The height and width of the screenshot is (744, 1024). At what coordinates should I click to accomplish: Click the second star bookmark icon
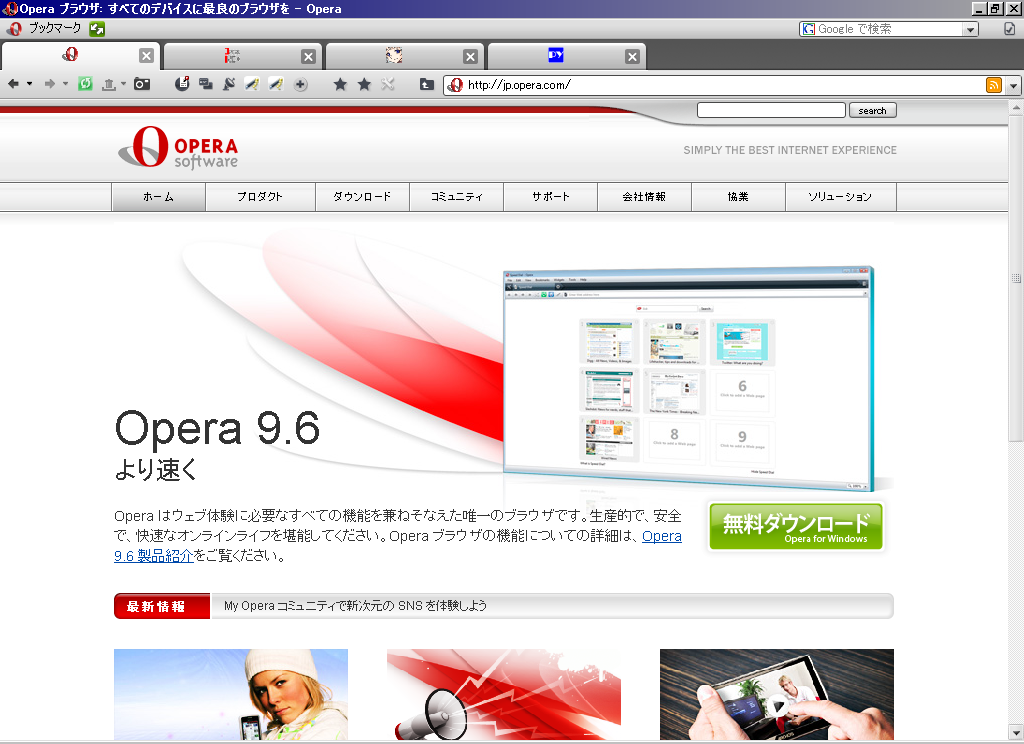364,84
